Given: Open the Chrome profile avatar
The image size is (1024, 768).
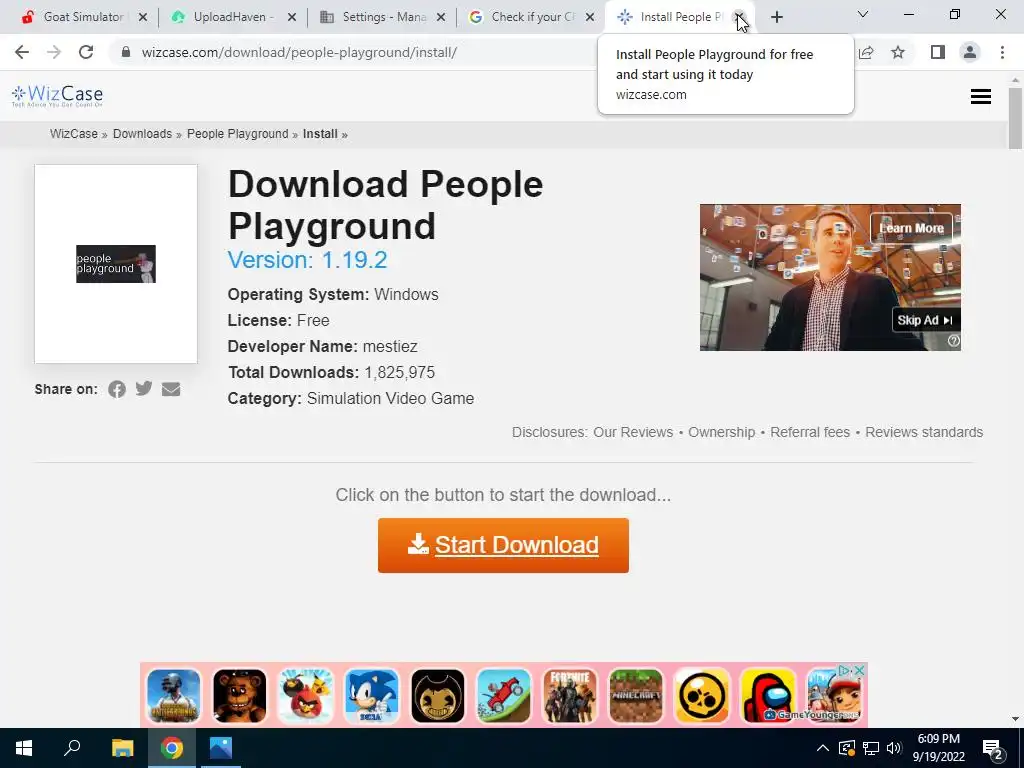Looking at the screenshot, I should 970,52.
